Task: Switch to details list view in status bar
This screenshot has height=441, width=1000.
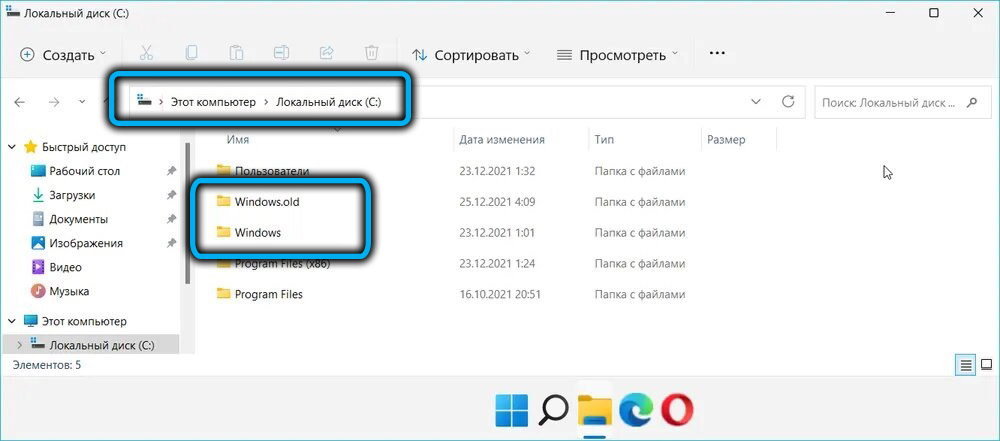Action: (966, 366)
